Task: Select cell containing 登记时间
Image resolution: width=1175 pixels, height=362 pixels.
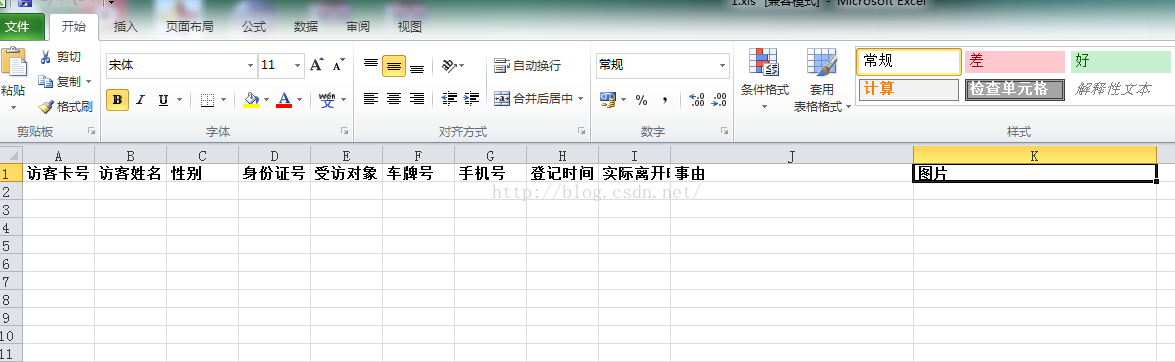Action: click(562, 174)
